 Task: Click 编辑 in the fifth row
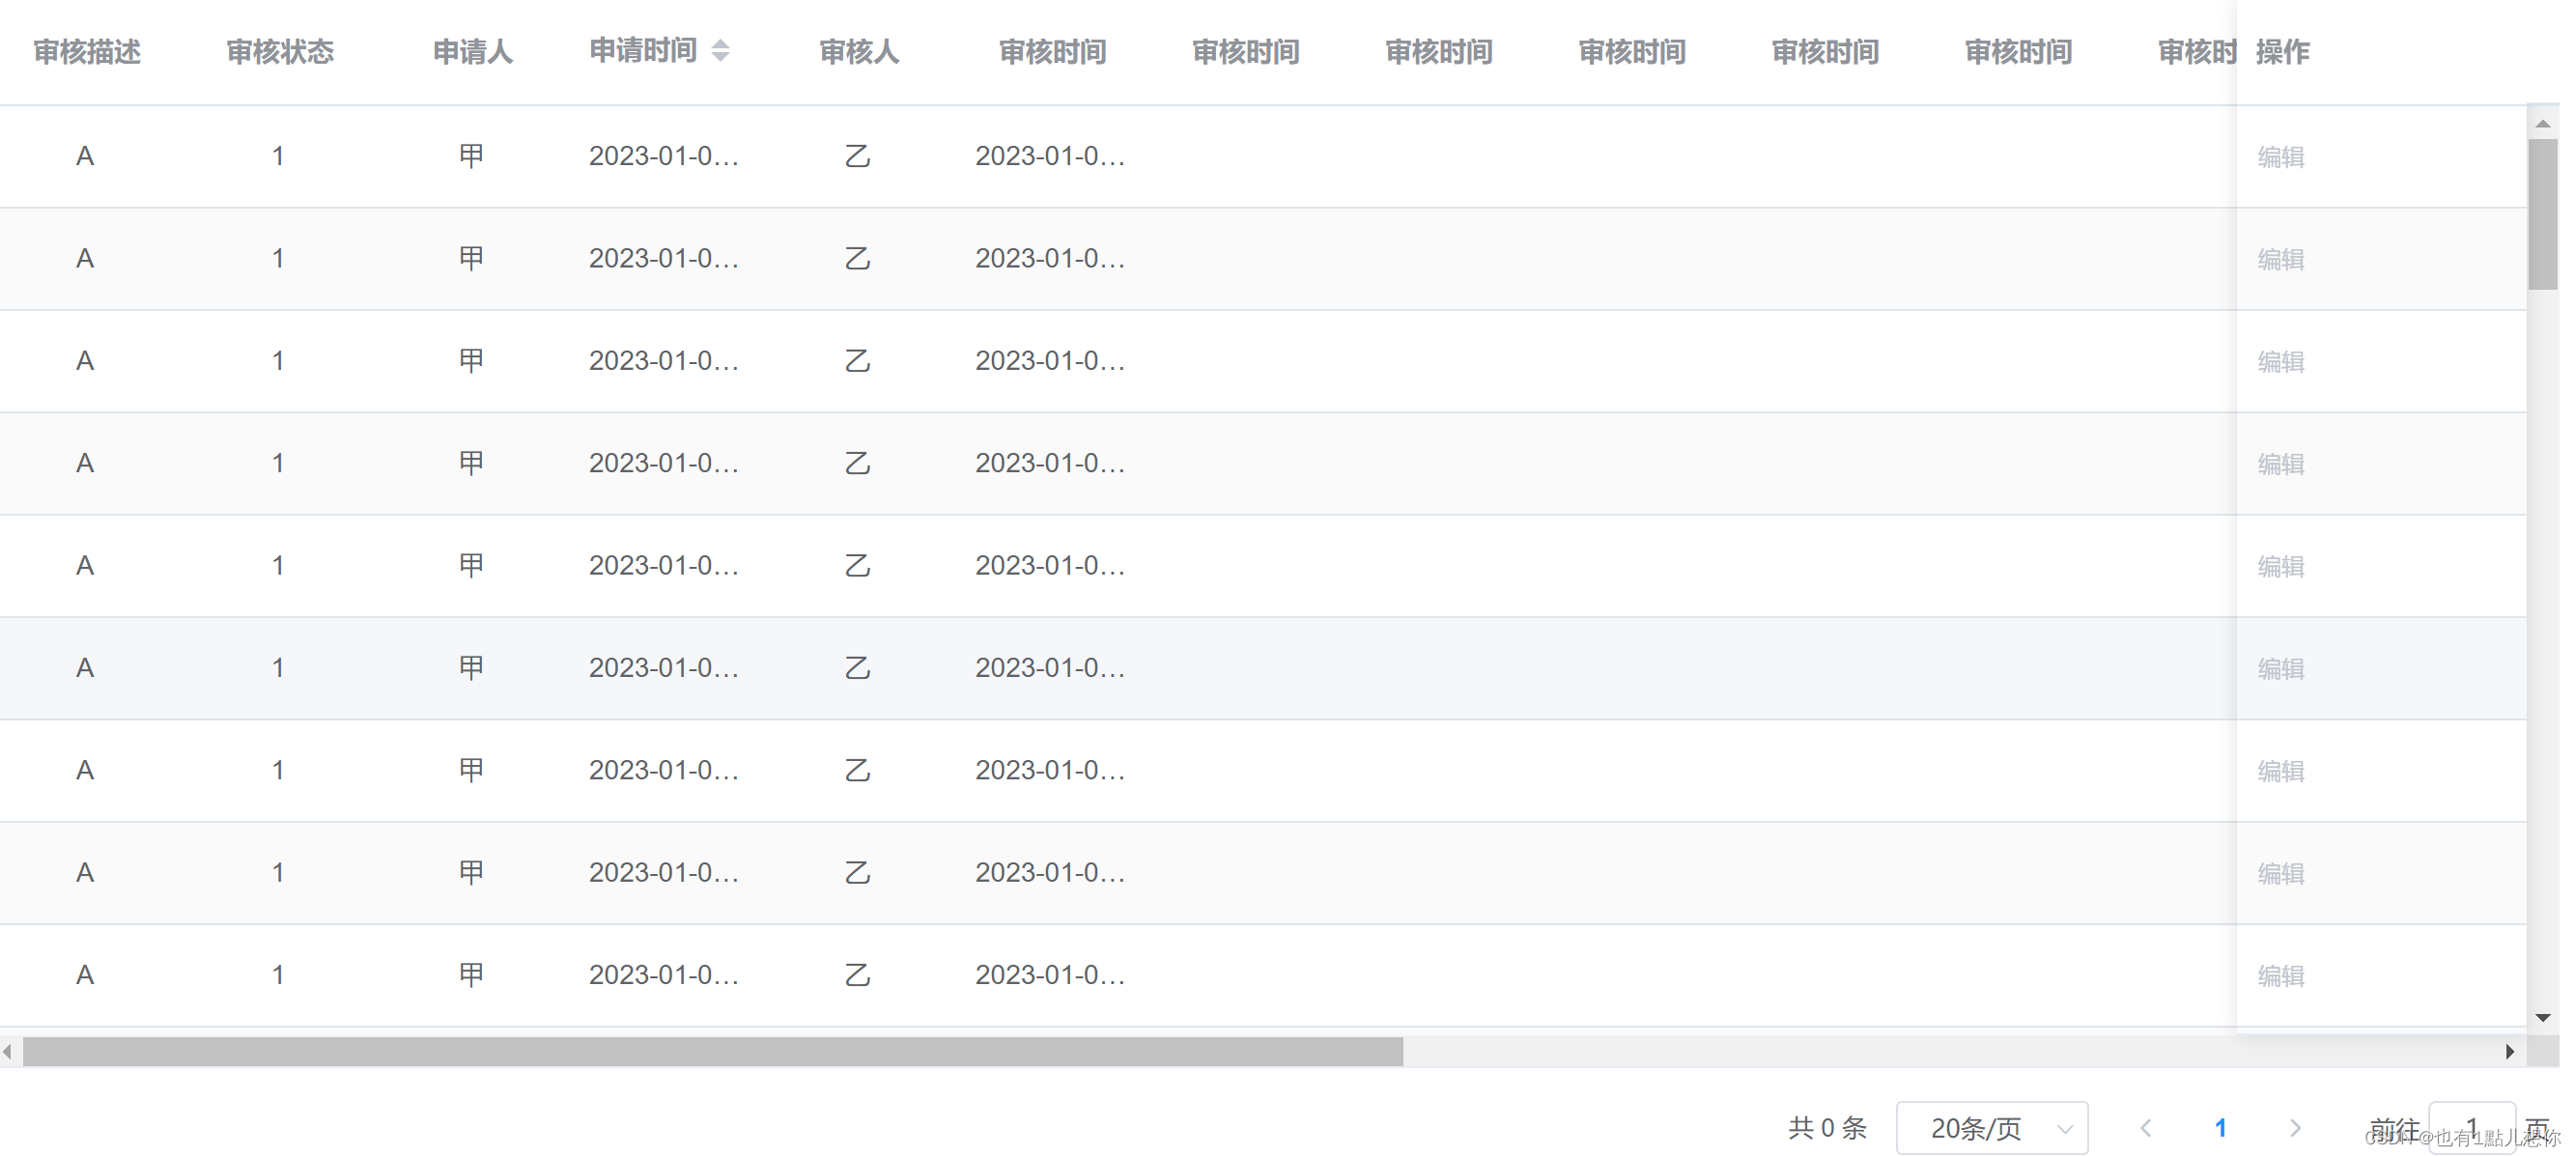[x=2280, y=566]
